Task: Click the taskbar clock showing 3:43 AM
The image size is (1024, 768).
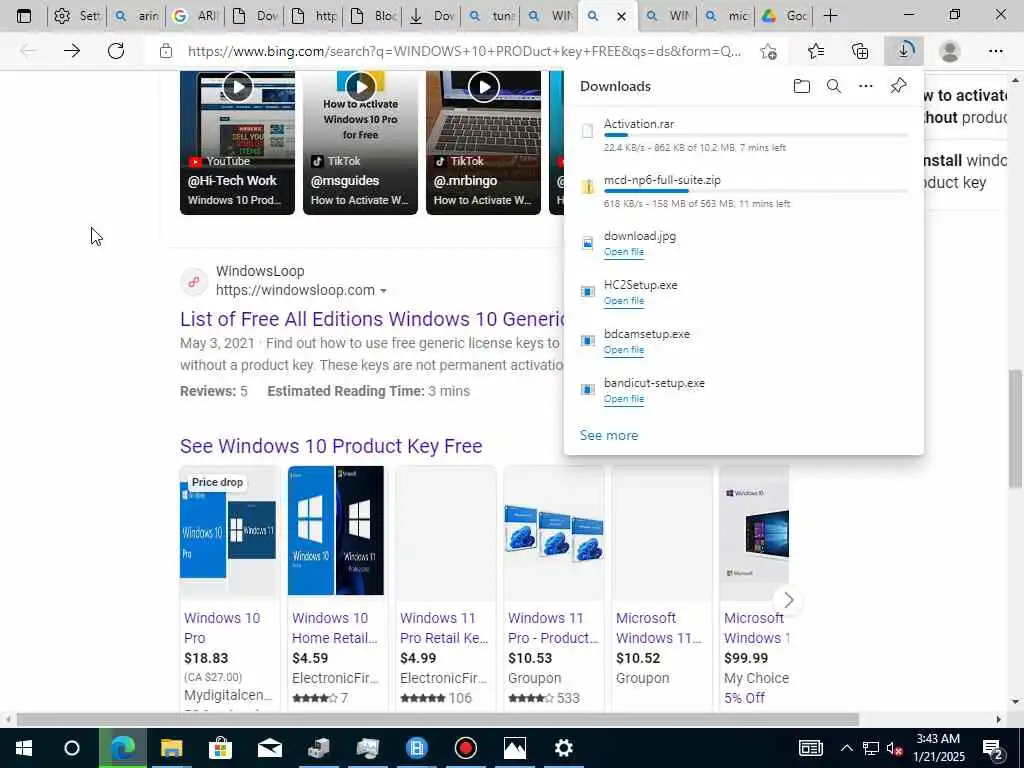Action: point(939,748)
